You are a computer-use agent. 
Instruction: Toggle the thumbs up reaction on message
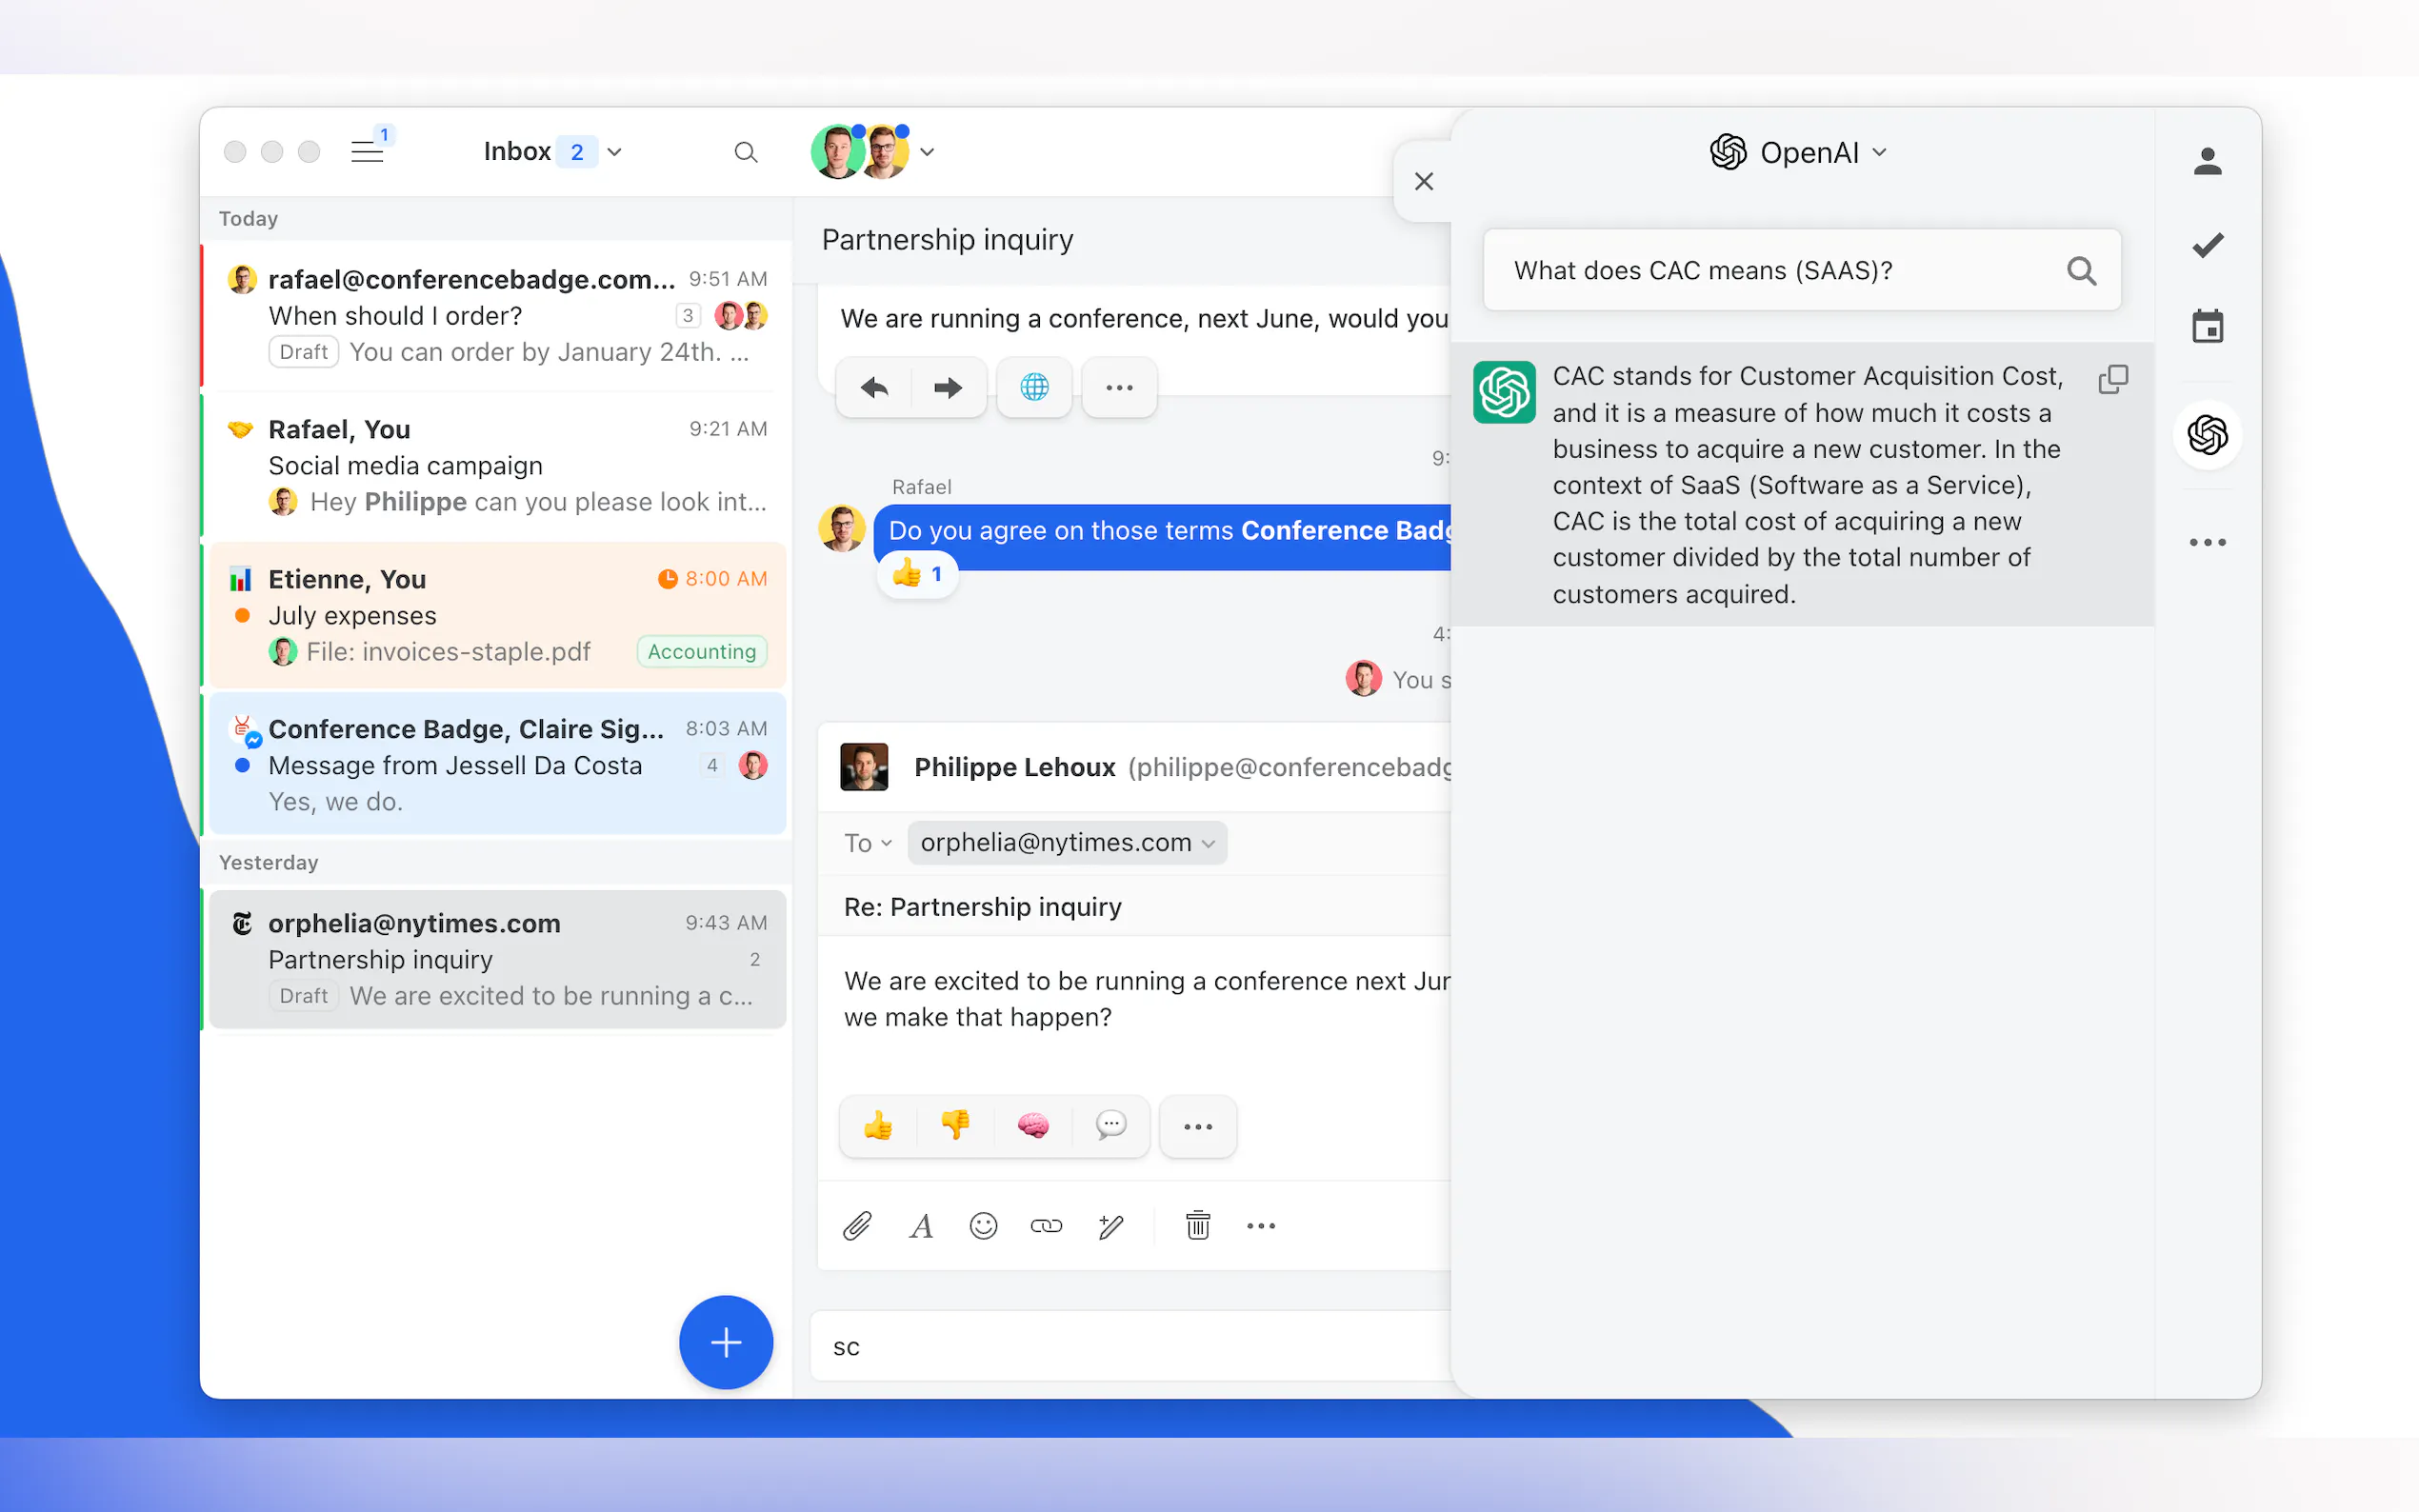pos(917,574)
